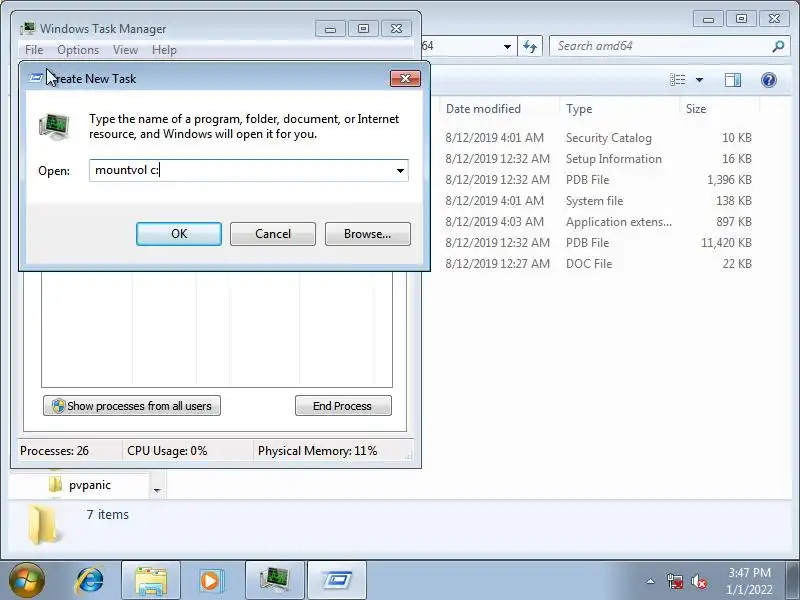Screen dimensions: 800x600
Task: Click Show processes from all users
Action: 132,406
